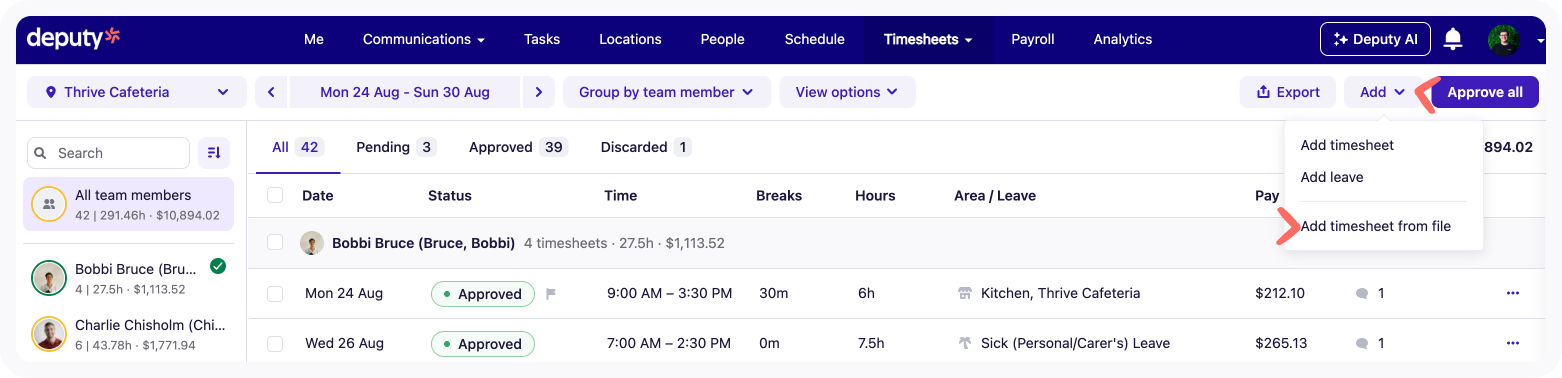Open Schedule in navigation
This screenshot has width=1562, height=378.
(814, 40)
